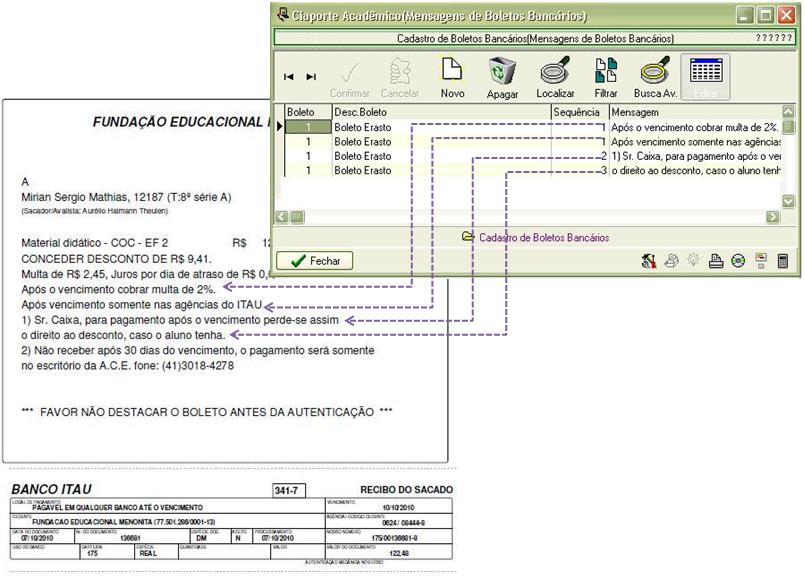Click the Desc.Boleto column header
The height and width of the screenshot is (576, 805).
coord(440,113)
